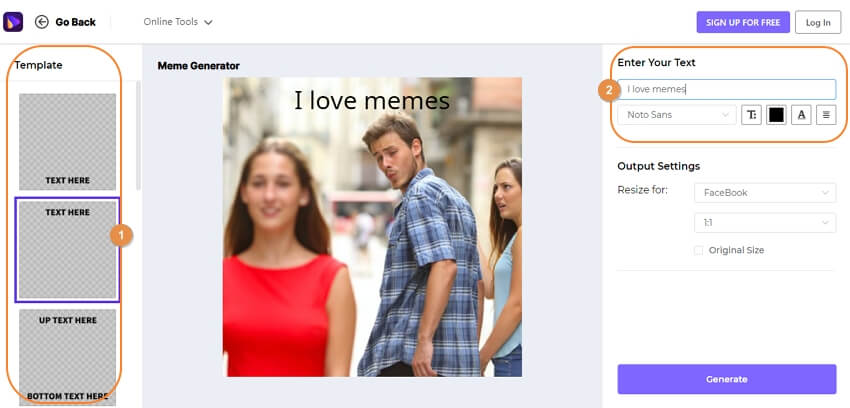Click the SIGN UP FOR FREE button
Image resolution: width=850 pixels, height=408 pixels.
click(743, 22)
